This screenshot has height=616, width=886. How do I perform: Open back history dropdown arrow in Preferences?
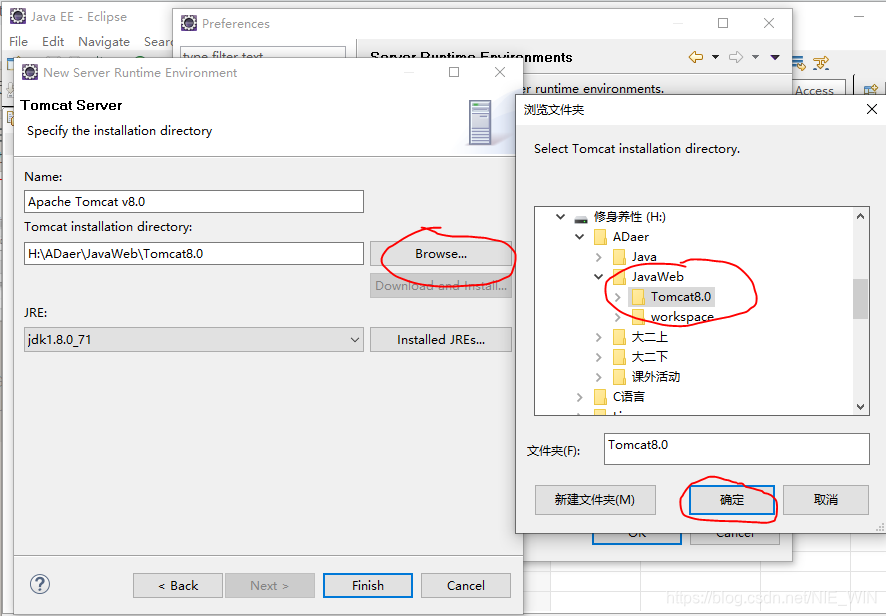pyautogui.click(x=715, y=57)
